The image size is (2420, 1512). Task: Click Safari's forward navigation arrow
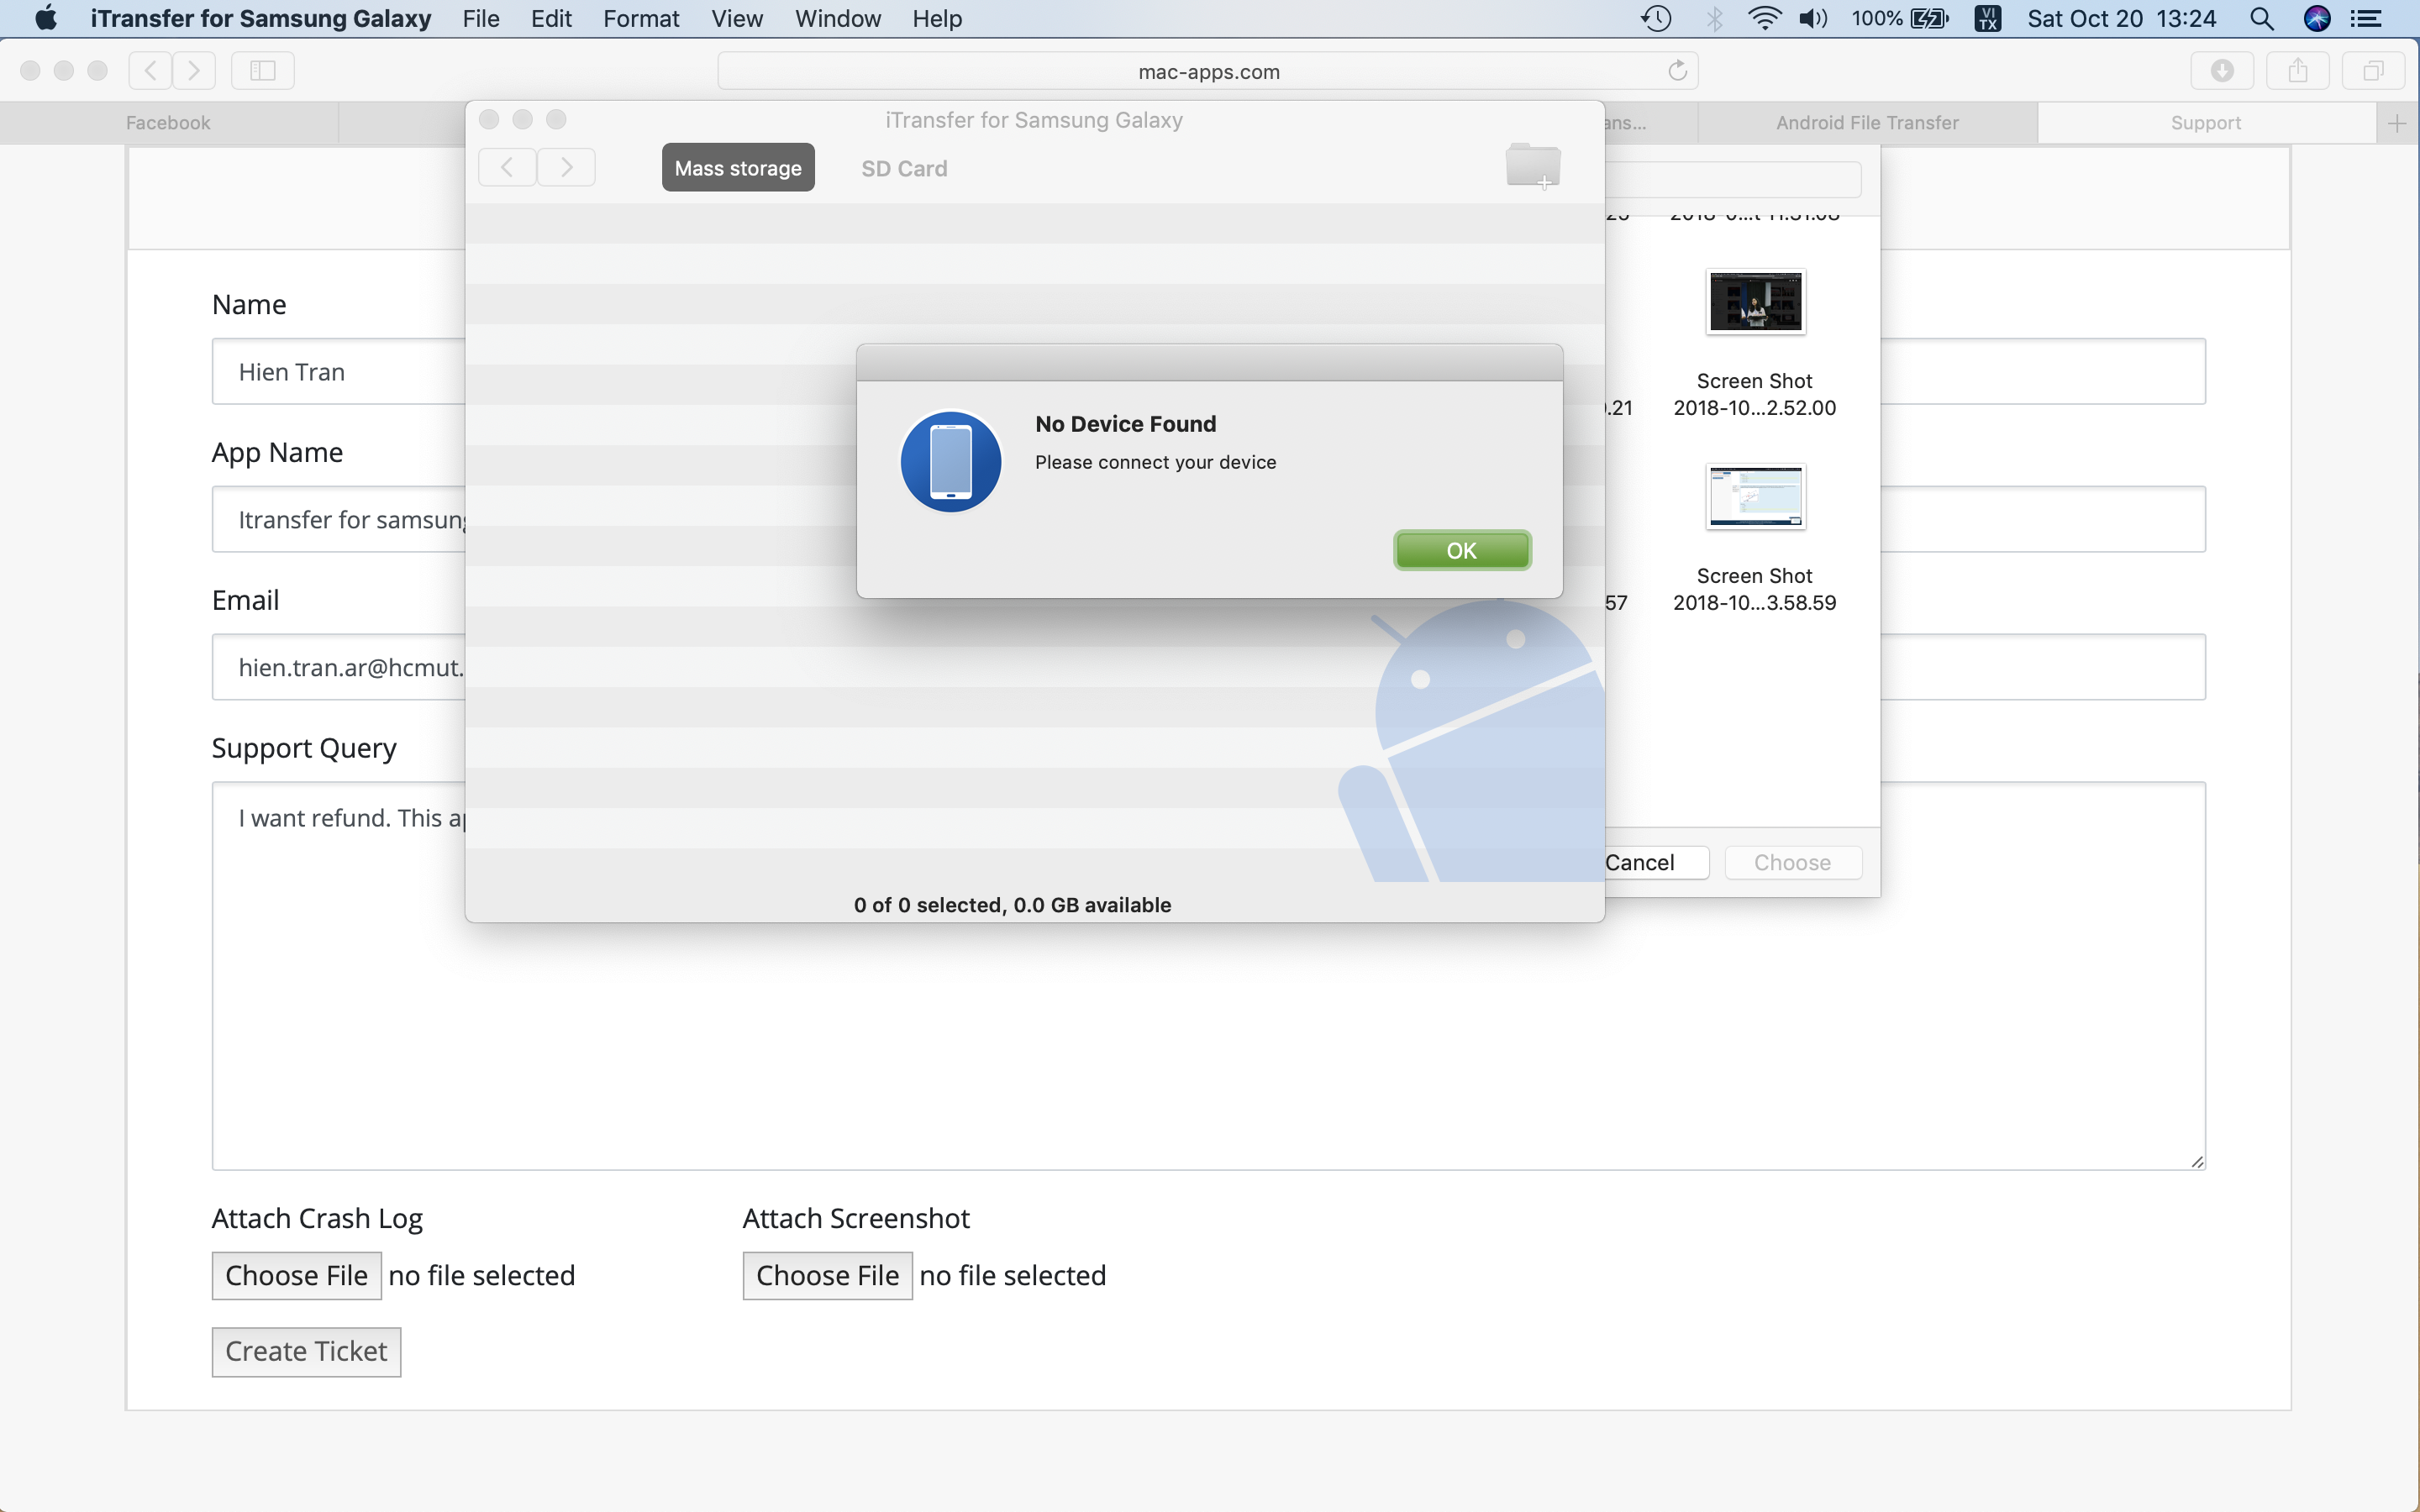pos(194,70)
